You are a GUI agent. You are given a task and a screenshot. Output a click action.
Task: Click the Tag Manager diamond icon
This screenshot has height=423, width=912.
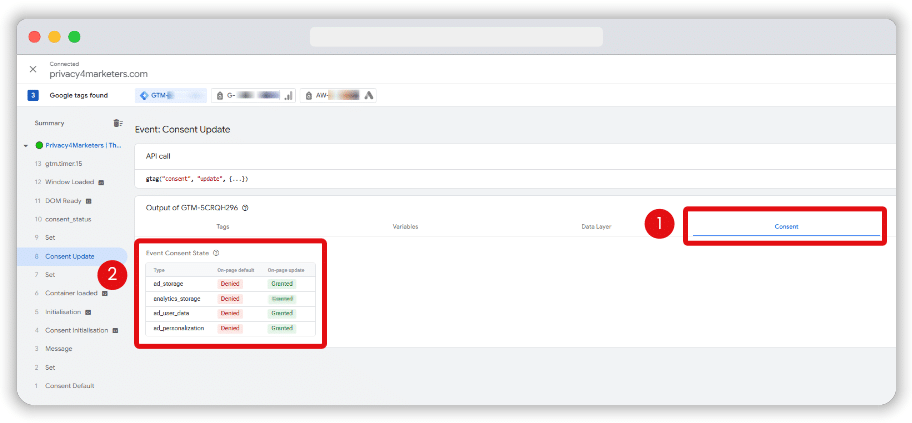[x=144, y=95]
